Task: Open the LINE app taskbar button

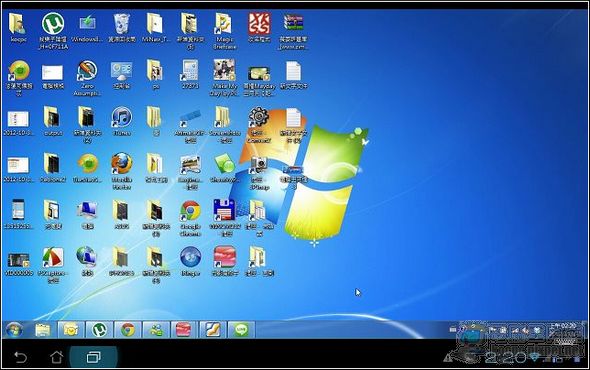Action: pos(241,330)
